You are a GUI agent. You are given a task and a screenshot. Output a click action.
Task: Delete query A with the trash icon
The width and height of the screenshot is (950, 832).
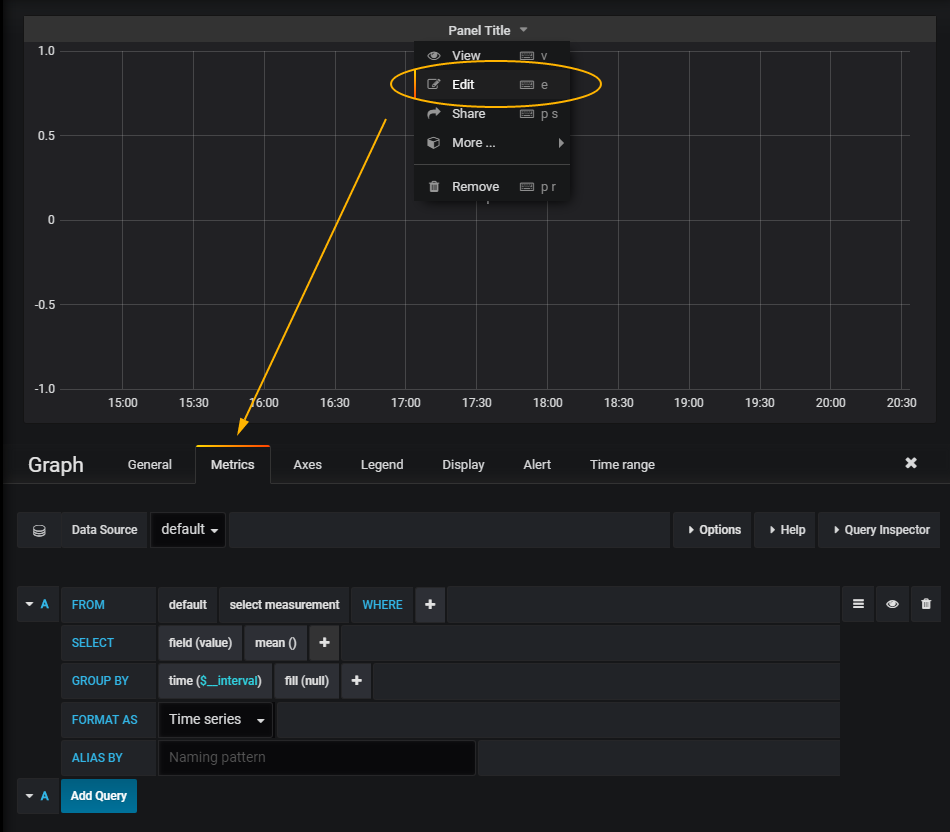point(926,604)
